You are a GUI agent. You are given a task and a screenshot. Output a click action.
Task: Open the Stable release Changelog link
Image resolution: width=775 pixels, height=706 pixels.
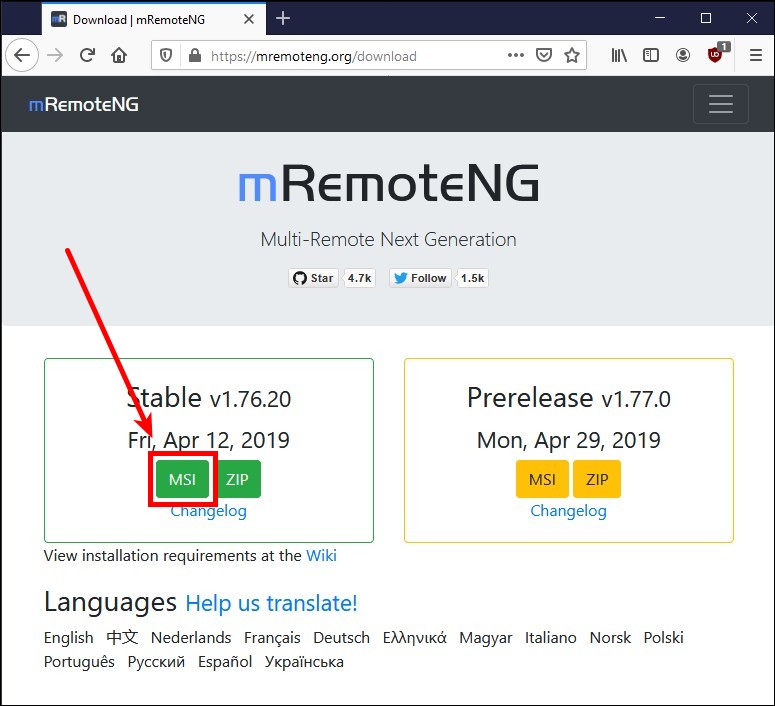pos(208,511)
